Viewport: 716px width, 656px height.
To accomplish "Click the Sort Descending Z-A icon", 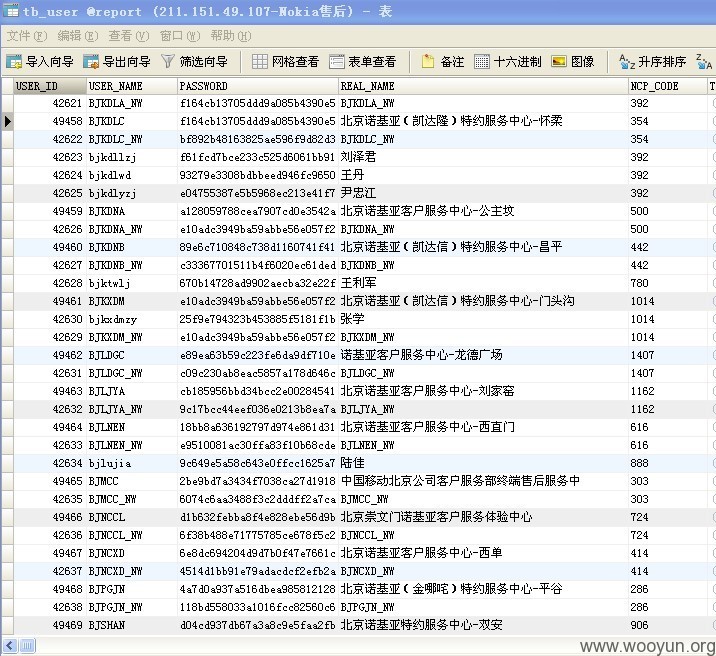I will (704, 62).
